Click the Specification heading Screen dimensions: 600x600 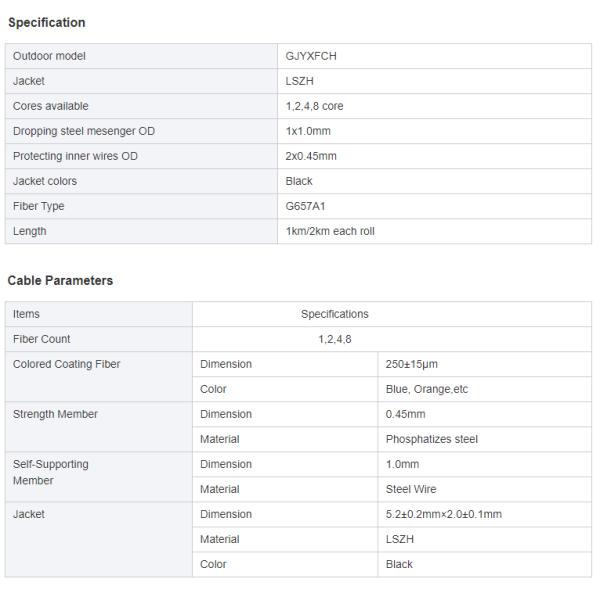tap(46, 22)
